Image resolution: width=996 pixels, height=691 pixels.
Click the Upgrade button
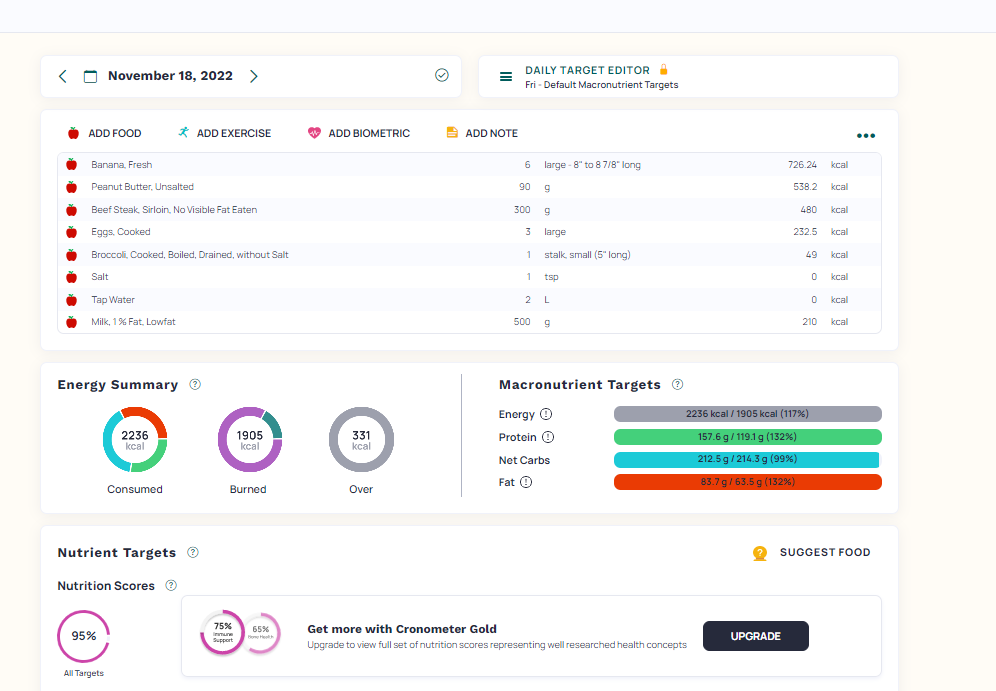click(755, 636)
